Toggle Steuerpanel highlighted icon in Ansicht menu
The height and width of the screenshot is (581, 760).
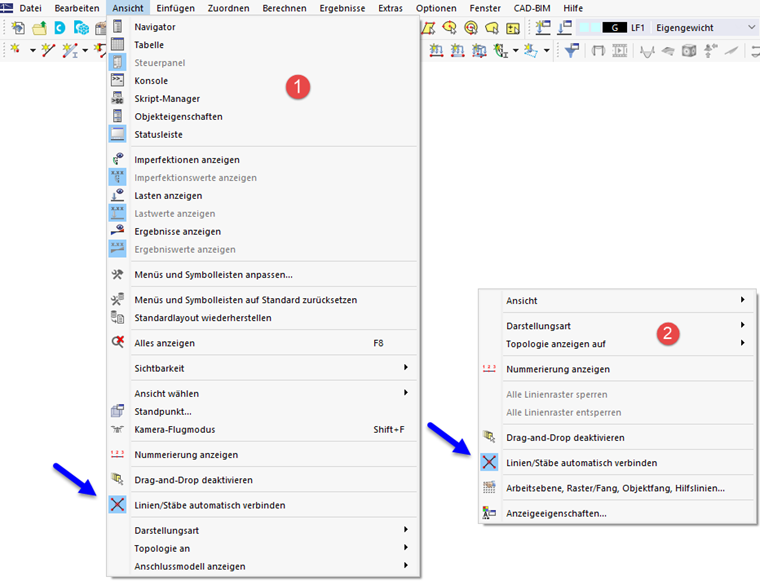coord(117,62)
